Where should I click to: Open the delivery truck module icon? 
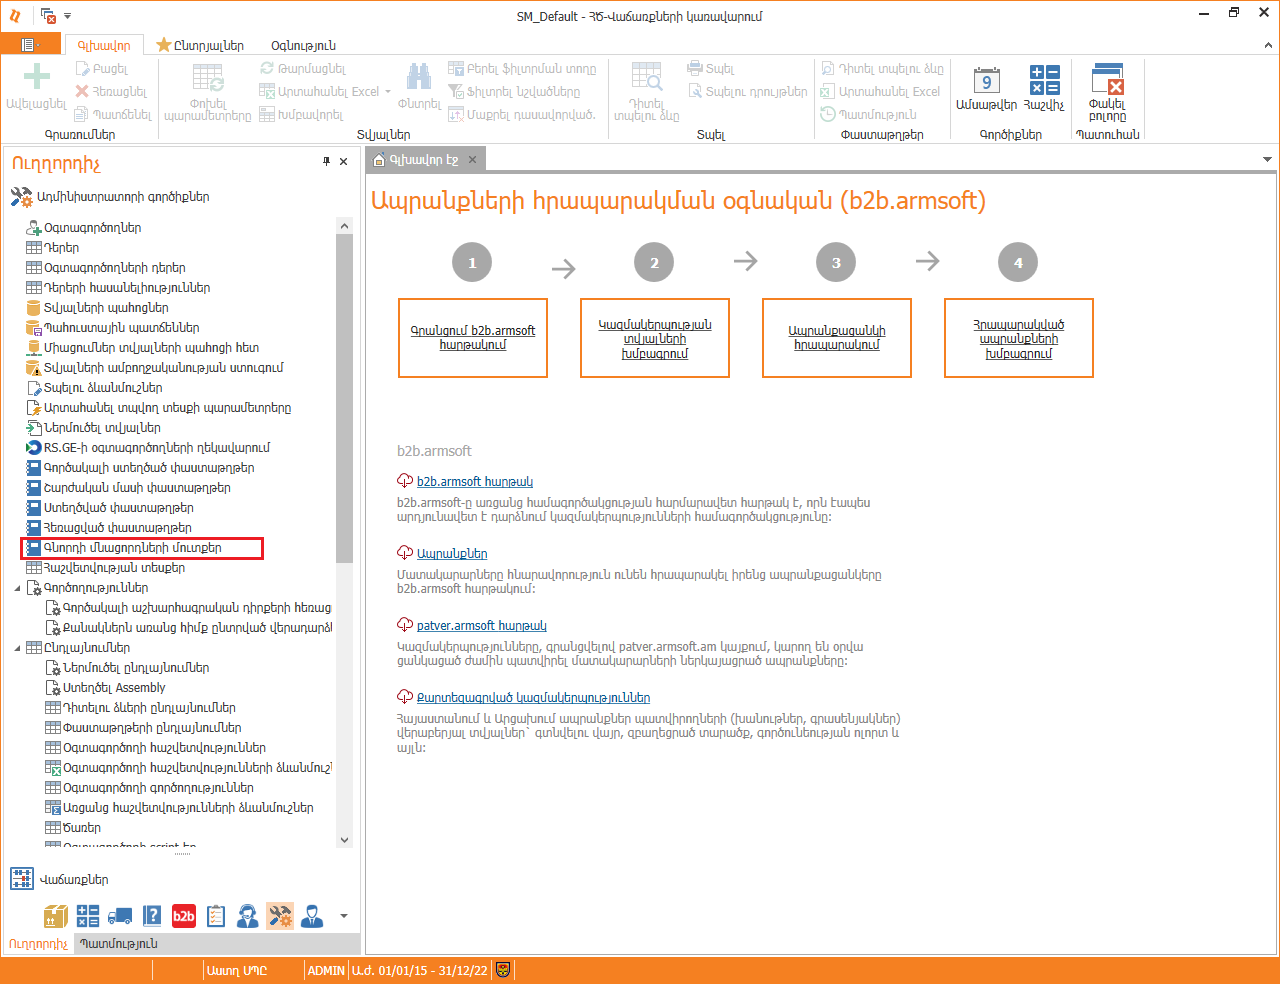120,915
